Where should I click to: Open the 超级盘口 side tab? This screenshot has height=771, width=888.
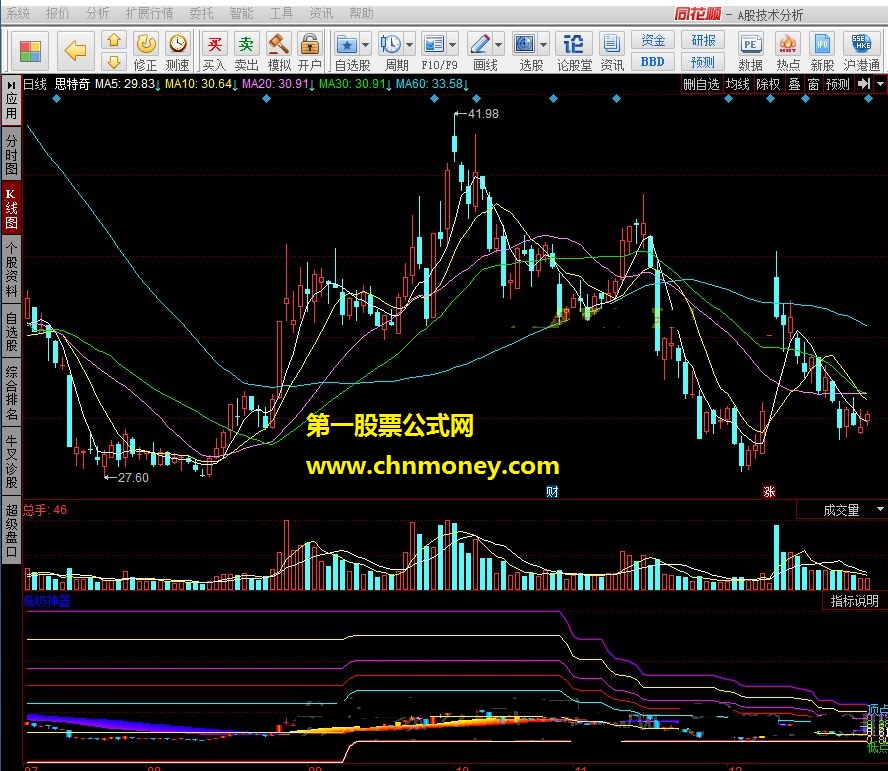pyautogui.click(x=11, y=530)
